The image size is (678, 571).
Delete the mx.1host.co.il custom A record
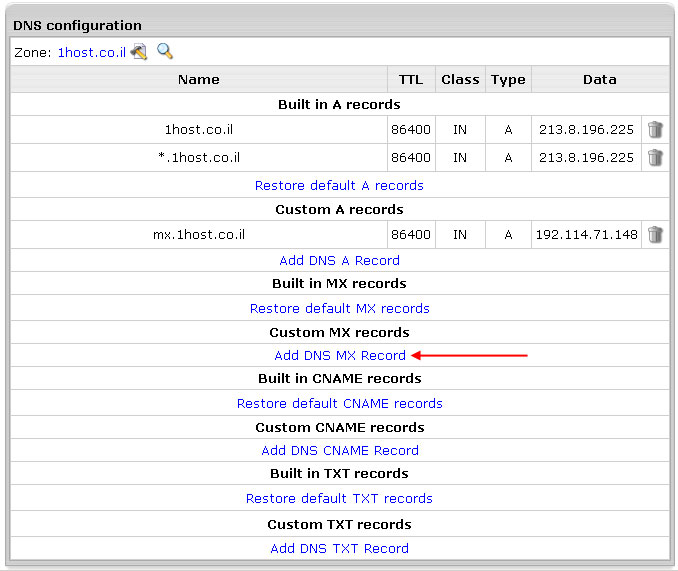655,235
